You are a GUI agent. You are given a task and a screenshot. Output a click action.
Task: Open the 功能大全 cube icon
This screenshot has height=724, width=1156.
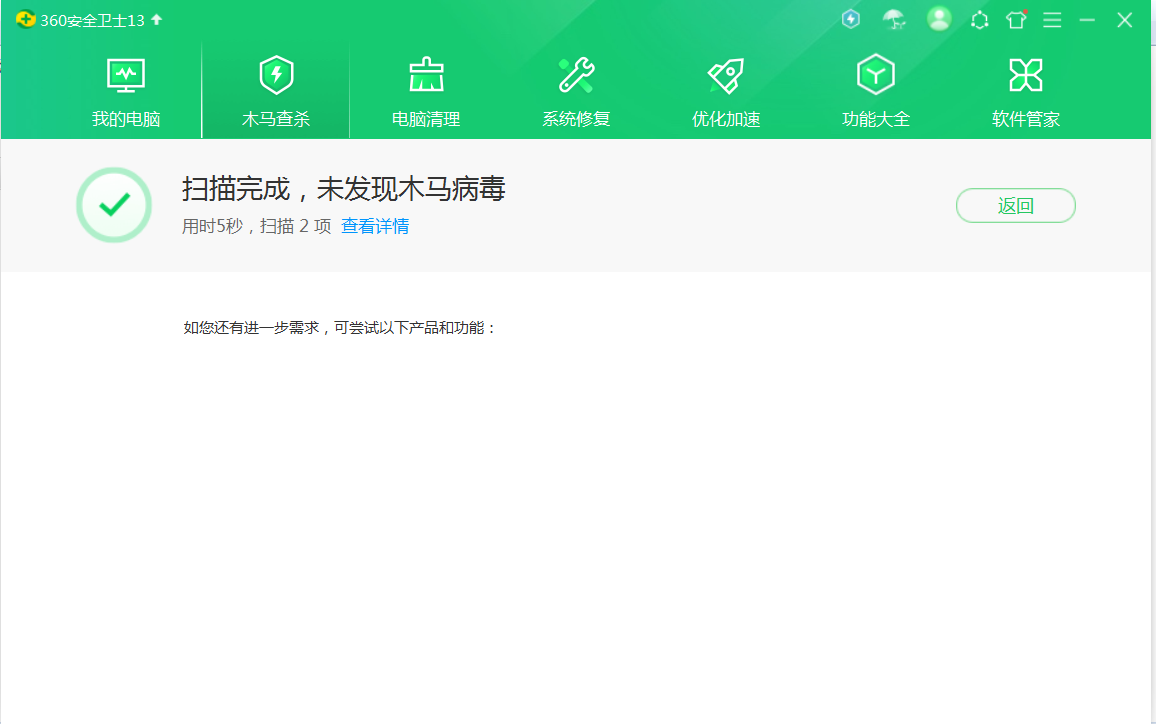tap(876, 75)
